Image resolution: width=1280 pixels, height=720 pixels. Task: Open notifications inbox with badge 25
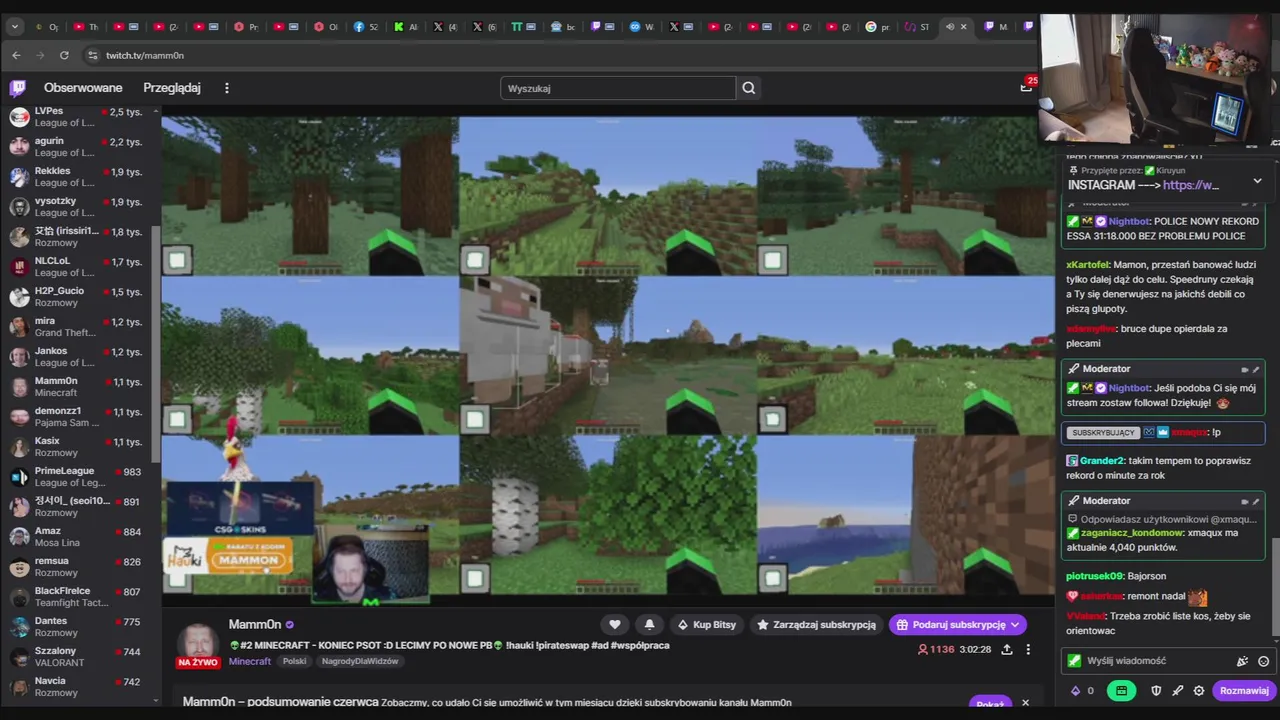coord(1026,87)
